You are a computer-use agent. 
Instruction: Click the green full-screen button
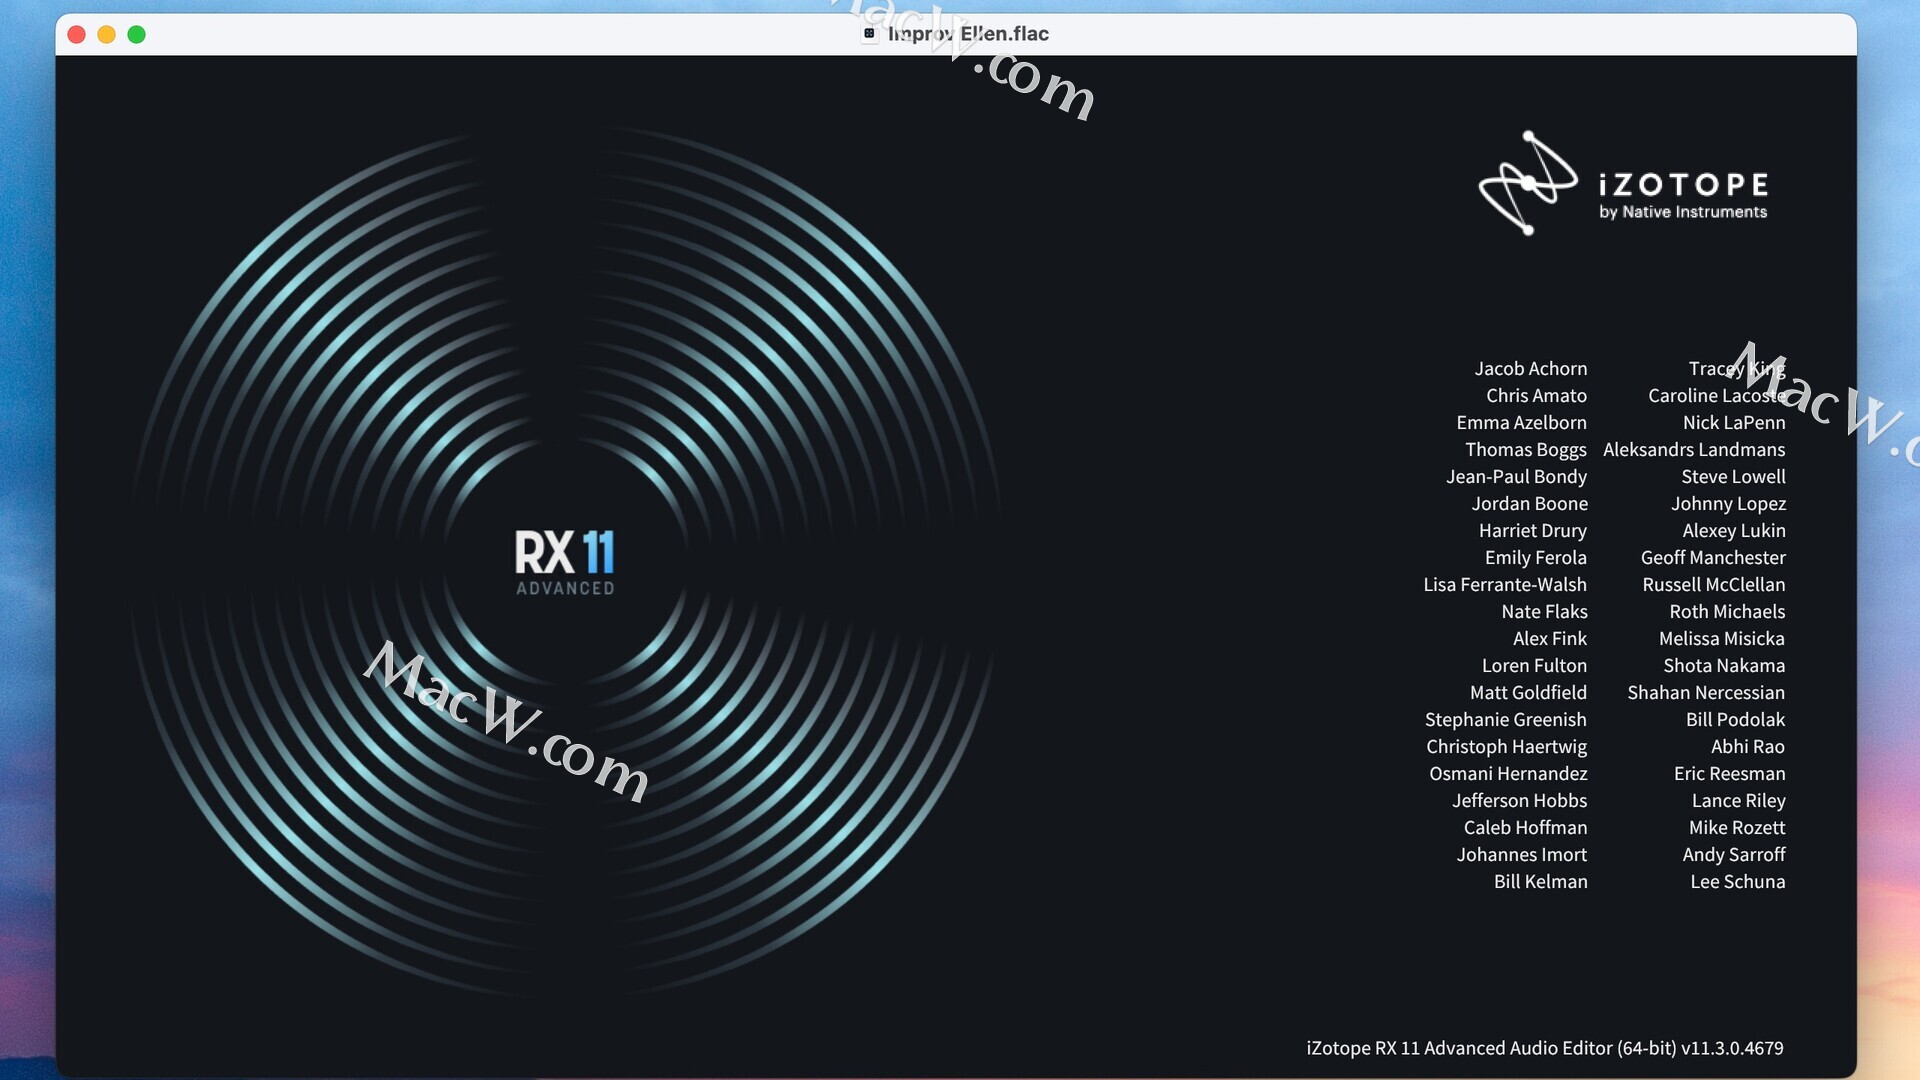pos(137,35)
